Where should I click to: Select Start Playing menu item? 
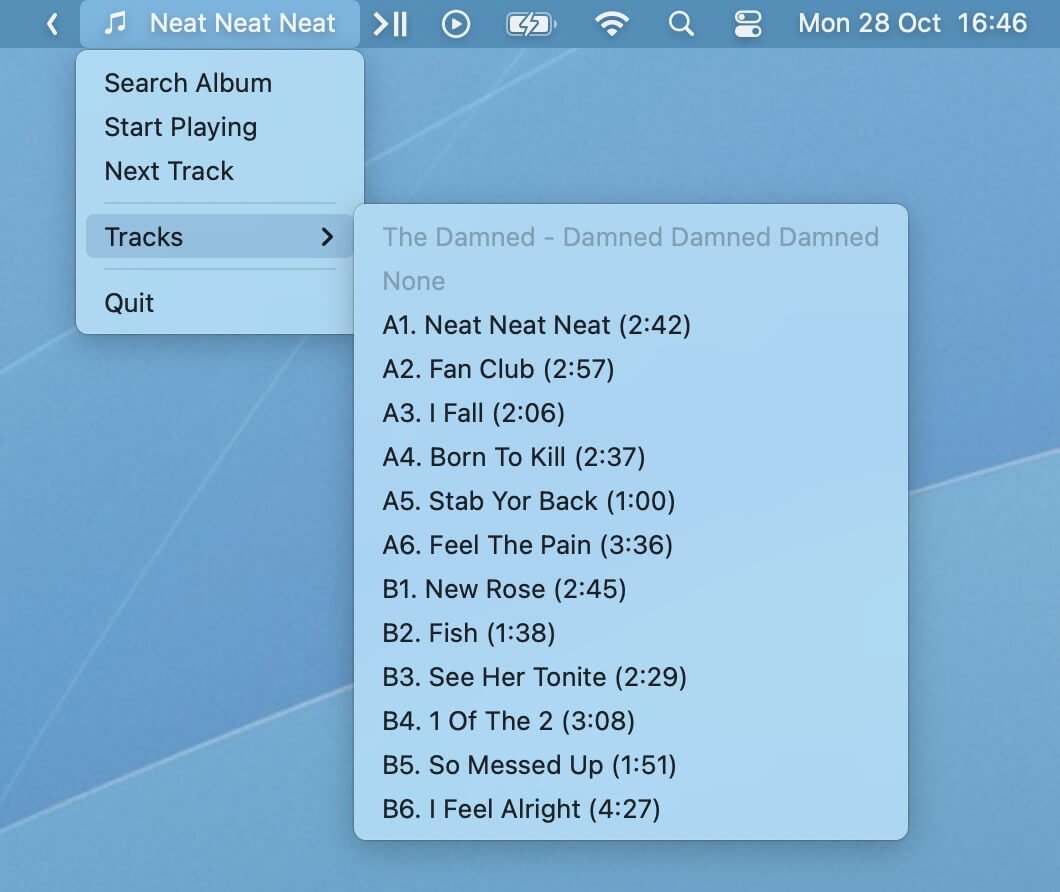tap(181, 127)
